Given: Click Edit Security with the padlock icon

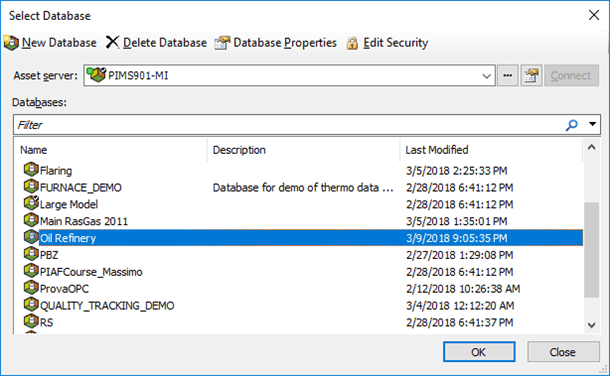Looking at the screenshot, I should coord(387,42).
